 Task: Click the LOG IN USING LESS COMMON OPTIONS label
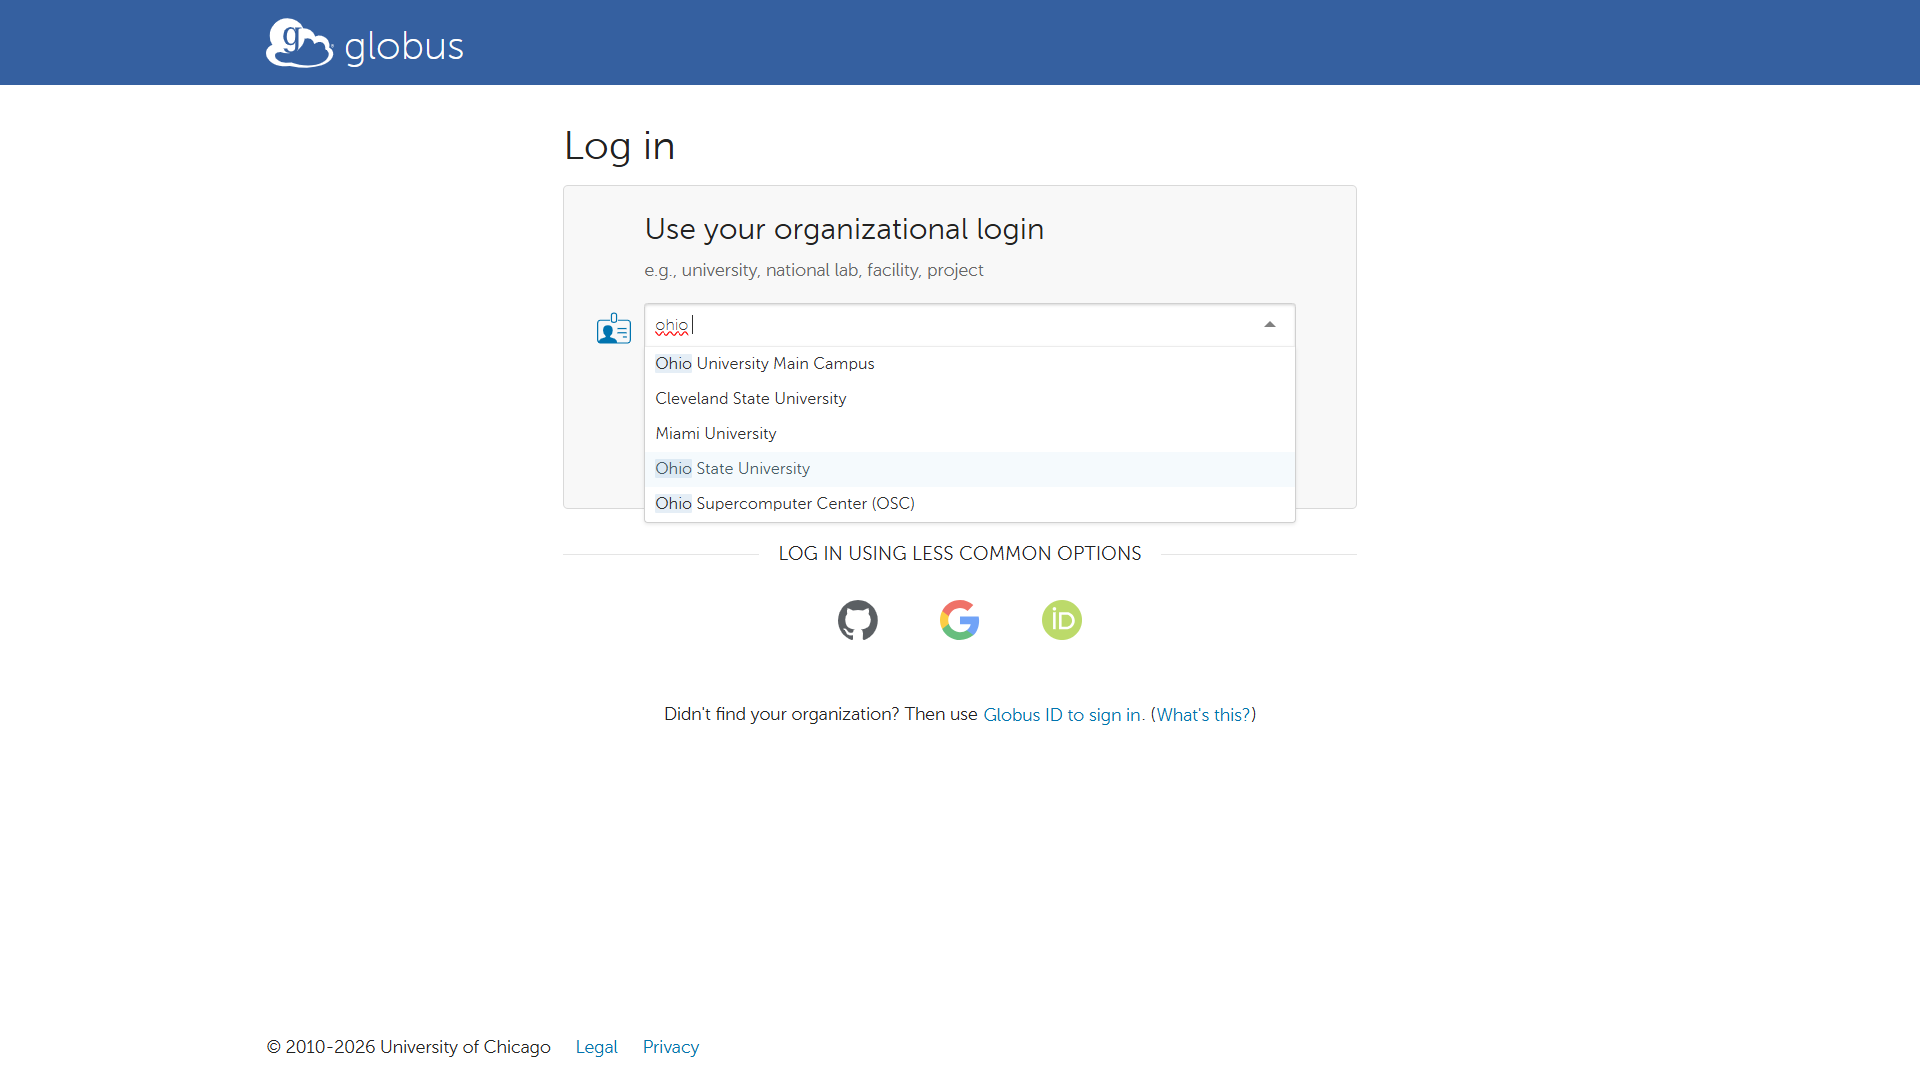point(960,554)
